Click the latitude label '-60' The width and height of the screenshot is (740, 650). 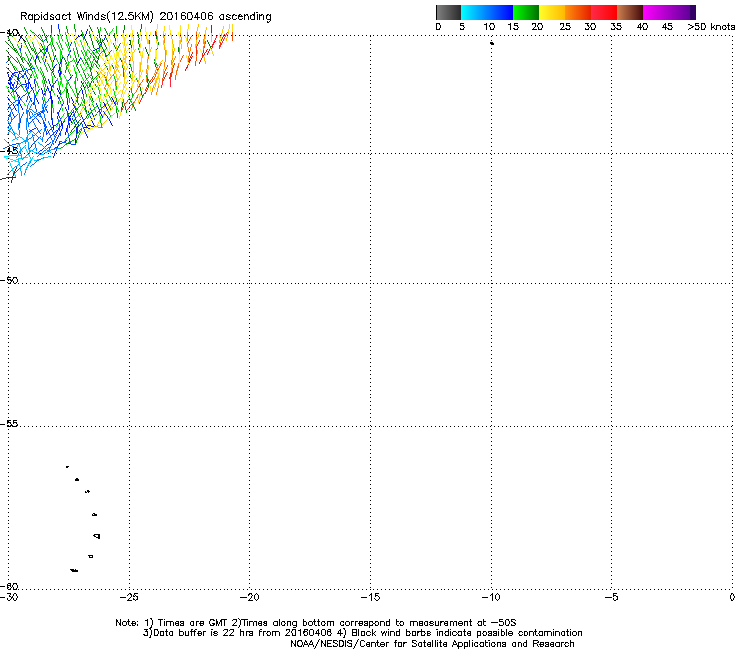click(9, 586)
